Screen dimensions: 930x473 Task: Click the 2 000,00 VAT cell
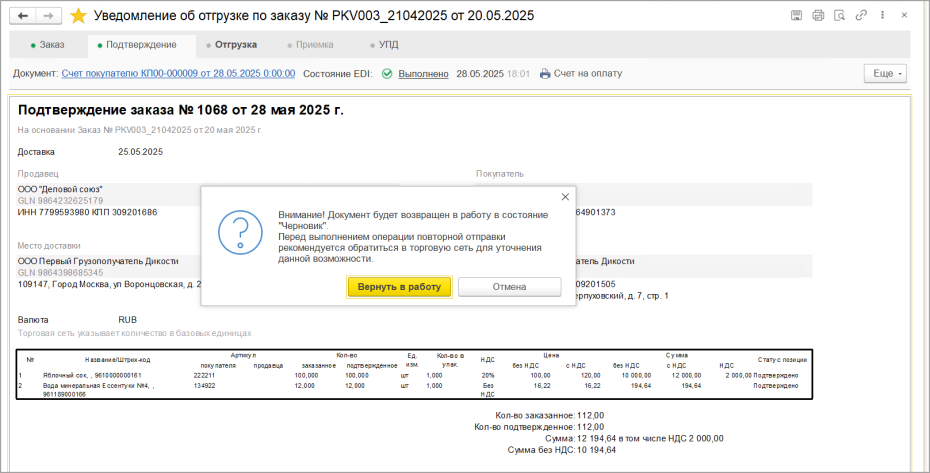(x=738, y=376)
